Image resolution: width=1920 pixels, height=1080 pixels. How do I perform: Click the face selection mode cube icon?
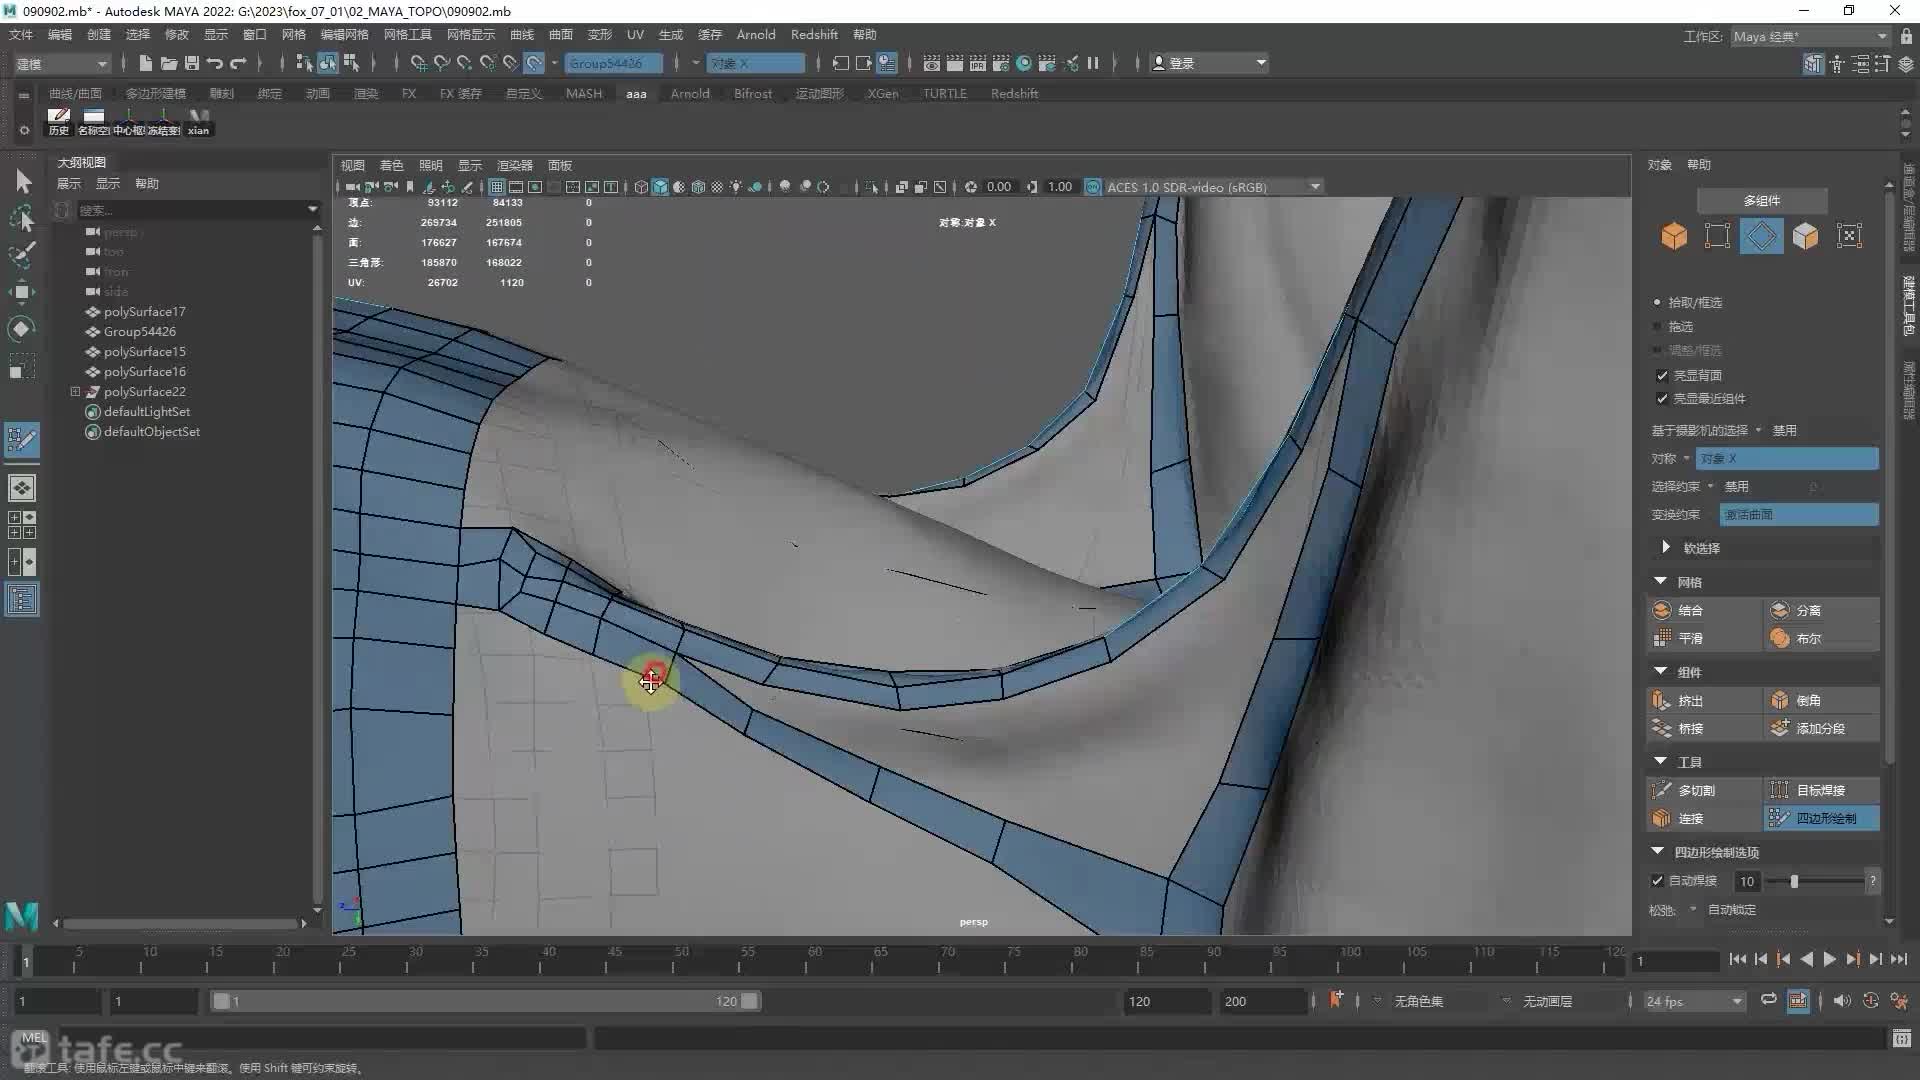click(x=1805, y=236)
